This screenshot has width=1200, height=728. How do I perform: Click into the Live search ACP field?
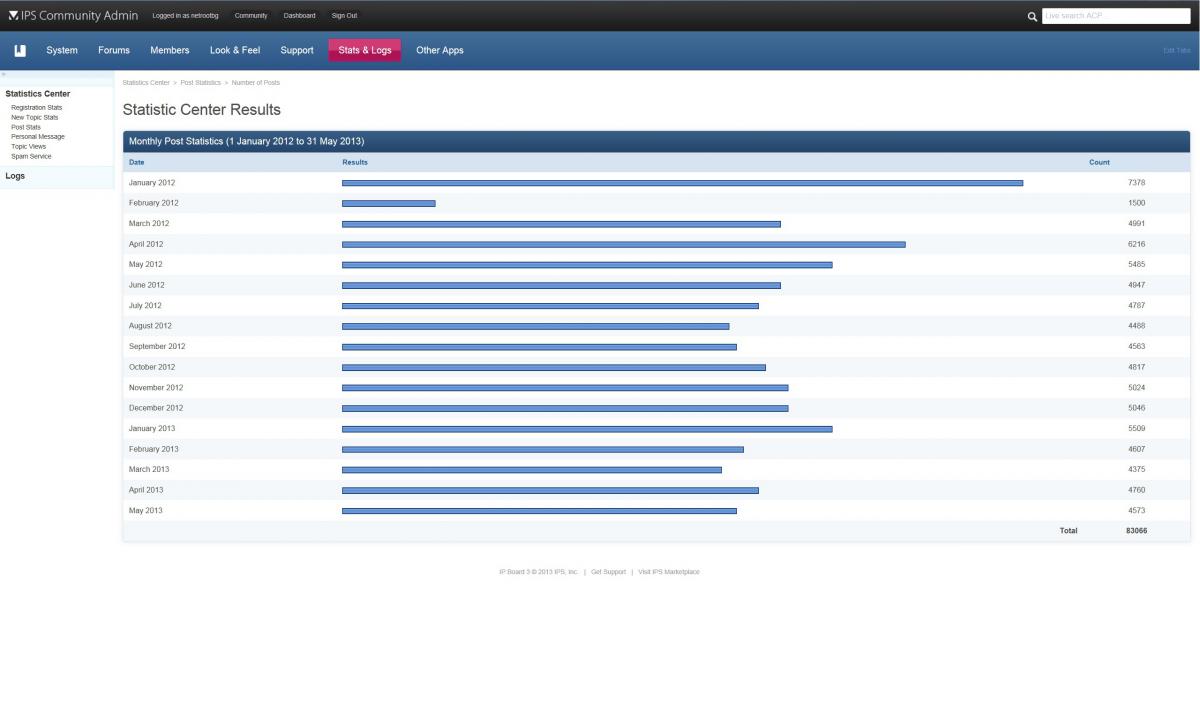(1115, 16)
